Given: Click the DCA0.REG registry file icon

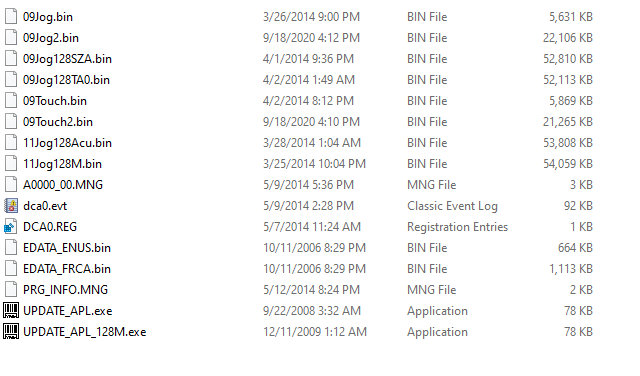Looking at the screenshot, I should click(11, 227).
